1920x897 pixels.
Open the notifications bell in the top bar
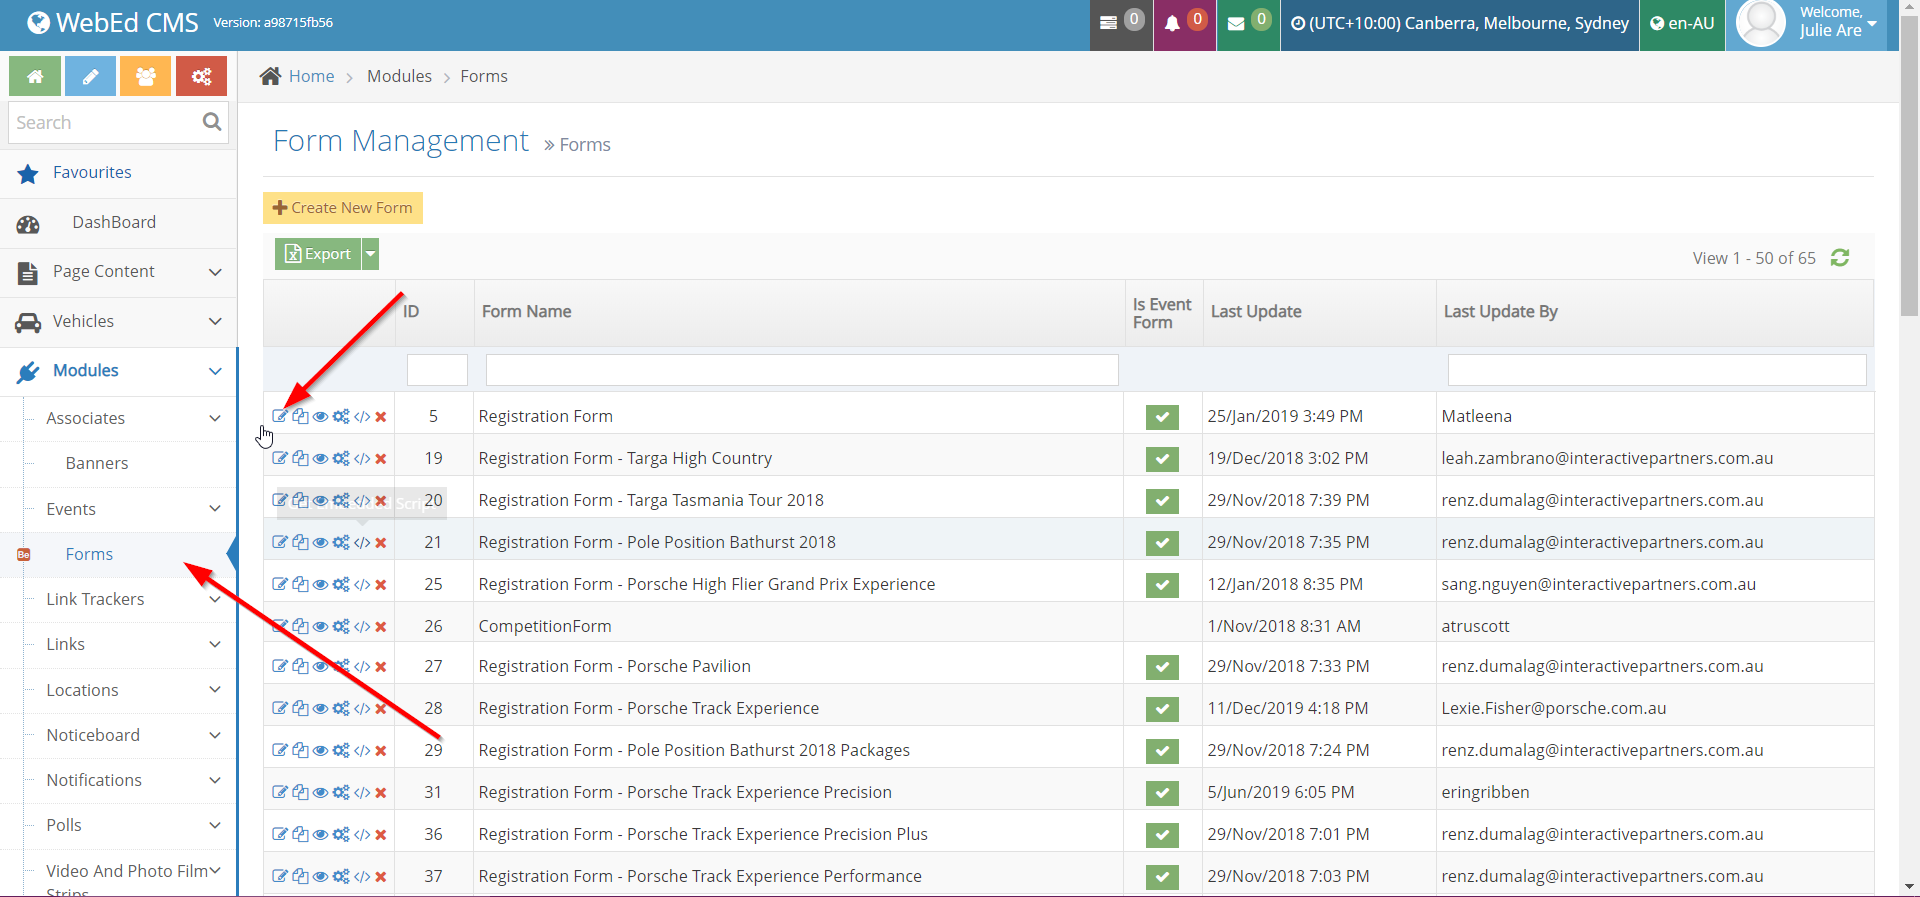click(x=1173, y=24)
